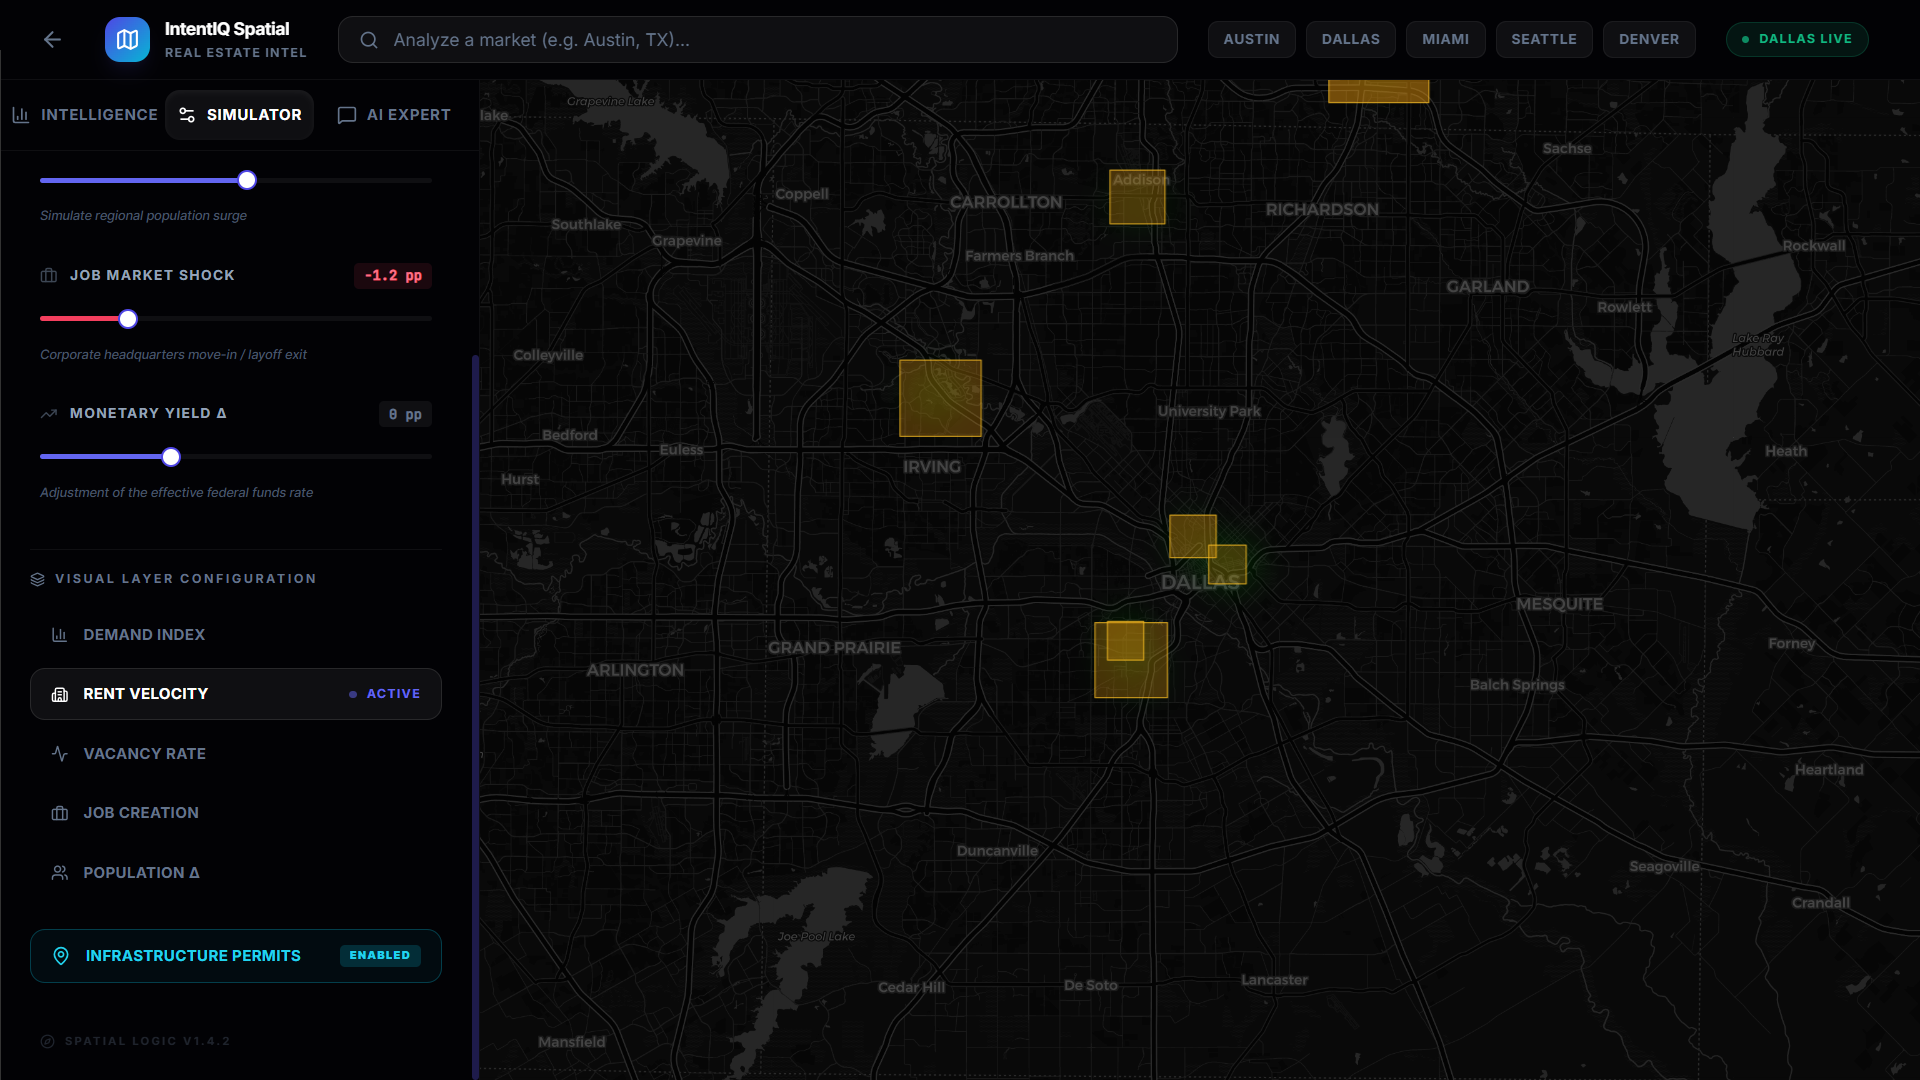
Task: Select the Population Δ layer
Action: point(141,873)
